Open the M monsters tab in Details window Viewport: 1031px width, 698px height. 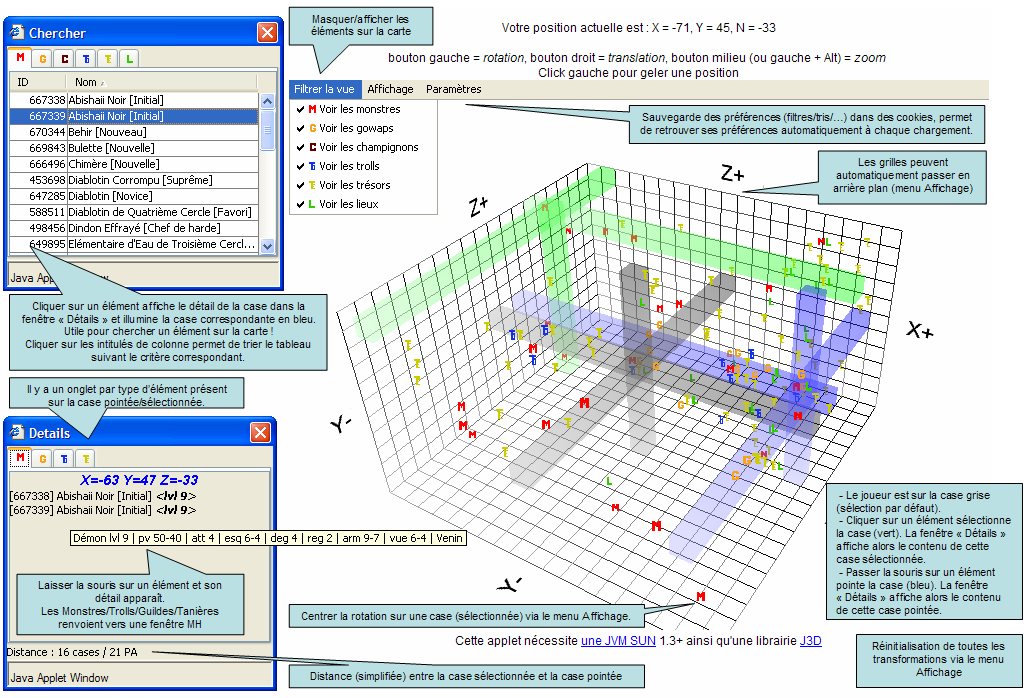pos(20,457)
